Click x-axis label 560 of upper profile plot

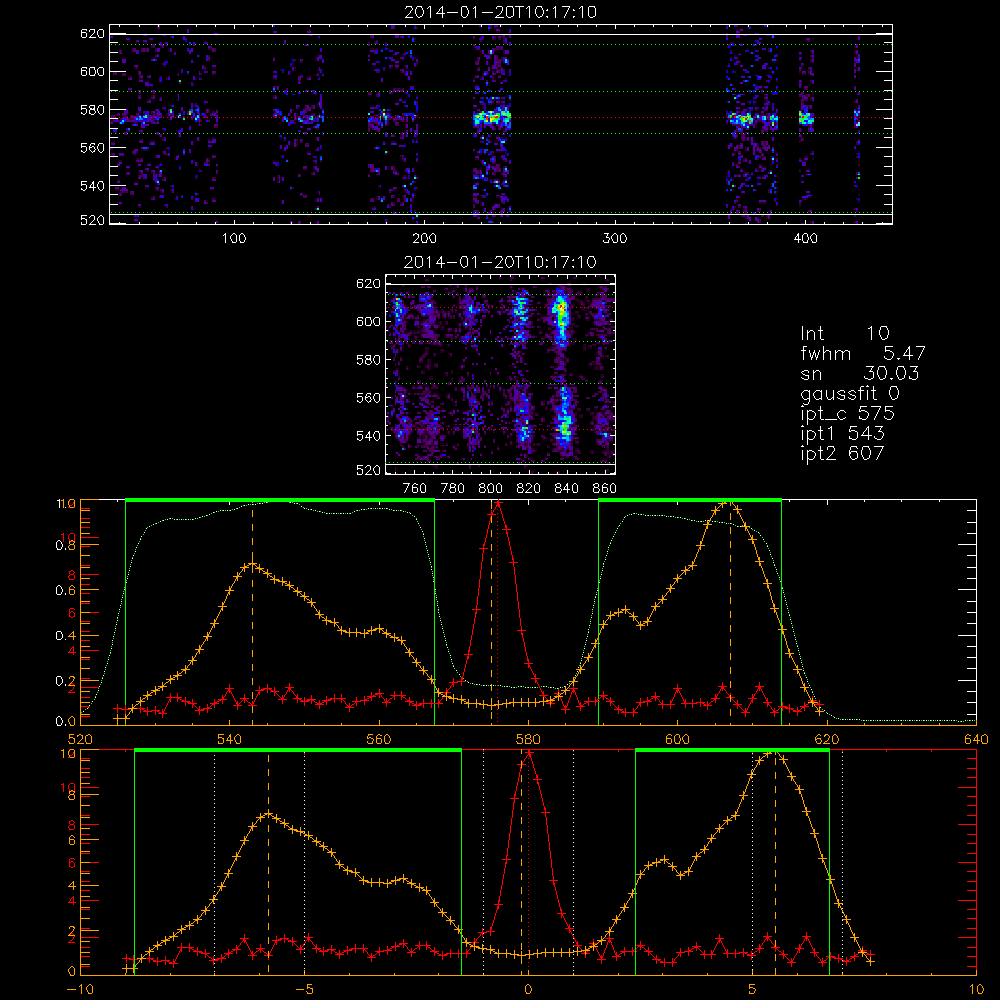(x=379, y=740)
